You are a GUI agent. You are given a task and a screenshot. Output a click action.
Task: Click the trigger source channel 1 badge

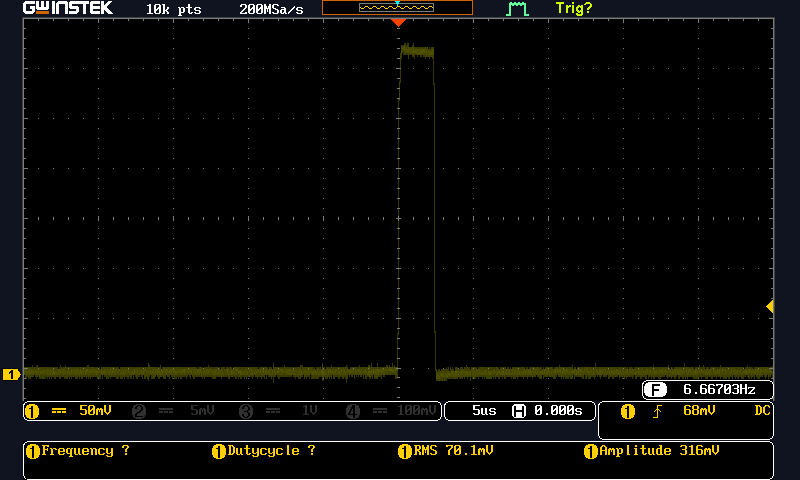[628, 411]
